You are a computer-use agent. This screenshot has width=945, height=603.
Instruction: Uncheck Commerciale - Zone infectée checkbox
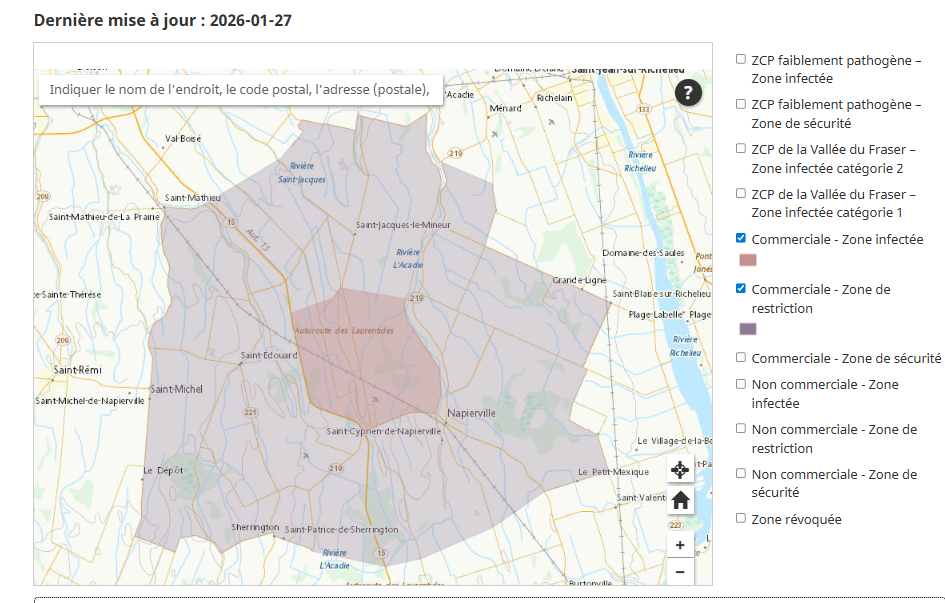tap(741, 239)
